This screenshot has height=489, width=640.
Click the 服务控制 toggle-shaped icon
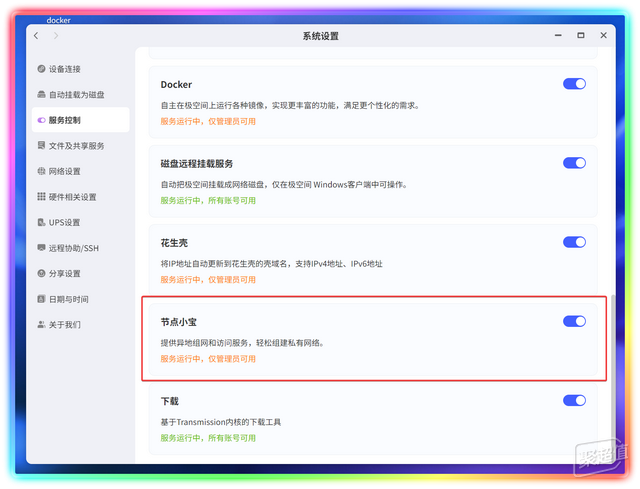point(41,120)
